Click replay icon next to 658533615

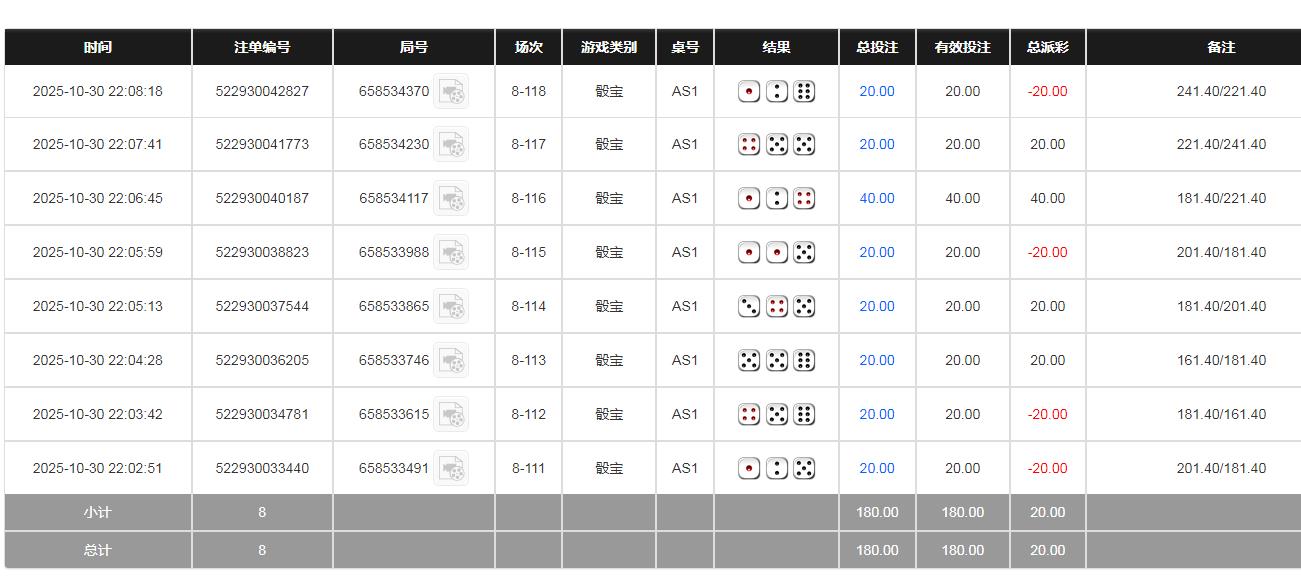[x=451, y=415]
